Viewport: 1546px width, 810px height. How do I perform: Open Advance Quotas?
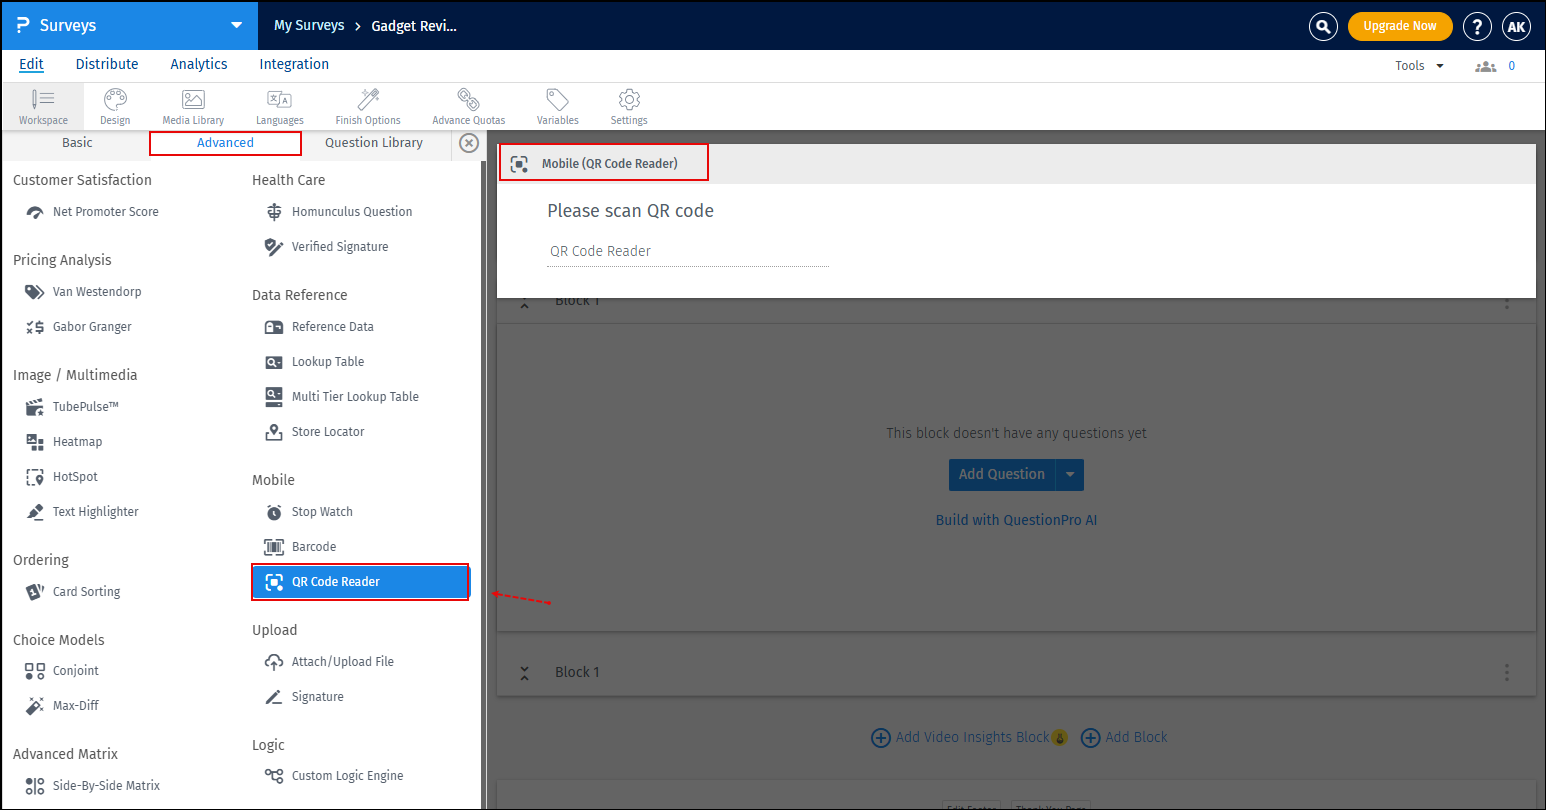coord(468,106)
